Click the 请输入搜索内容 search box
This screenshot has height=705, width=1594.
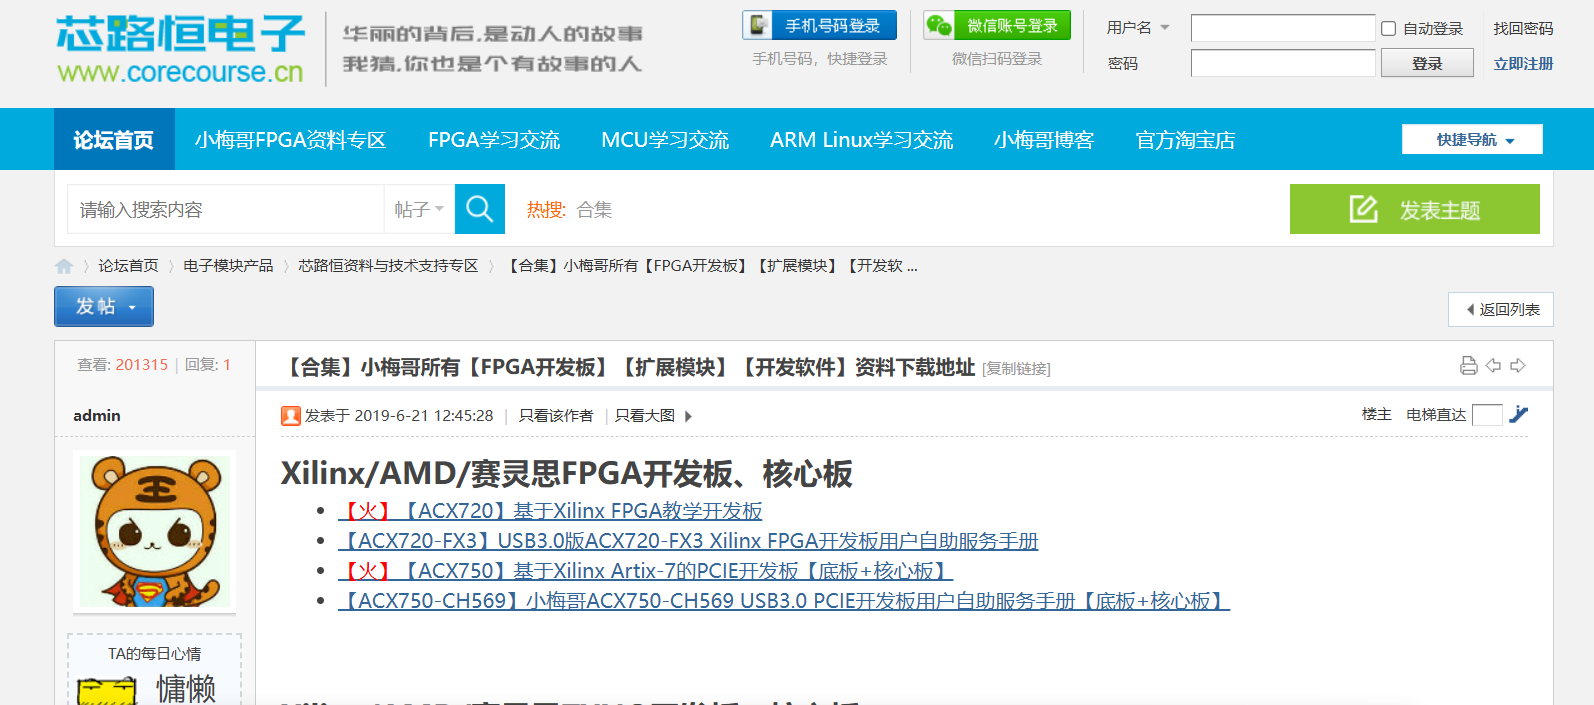click(x=226, y=209)
